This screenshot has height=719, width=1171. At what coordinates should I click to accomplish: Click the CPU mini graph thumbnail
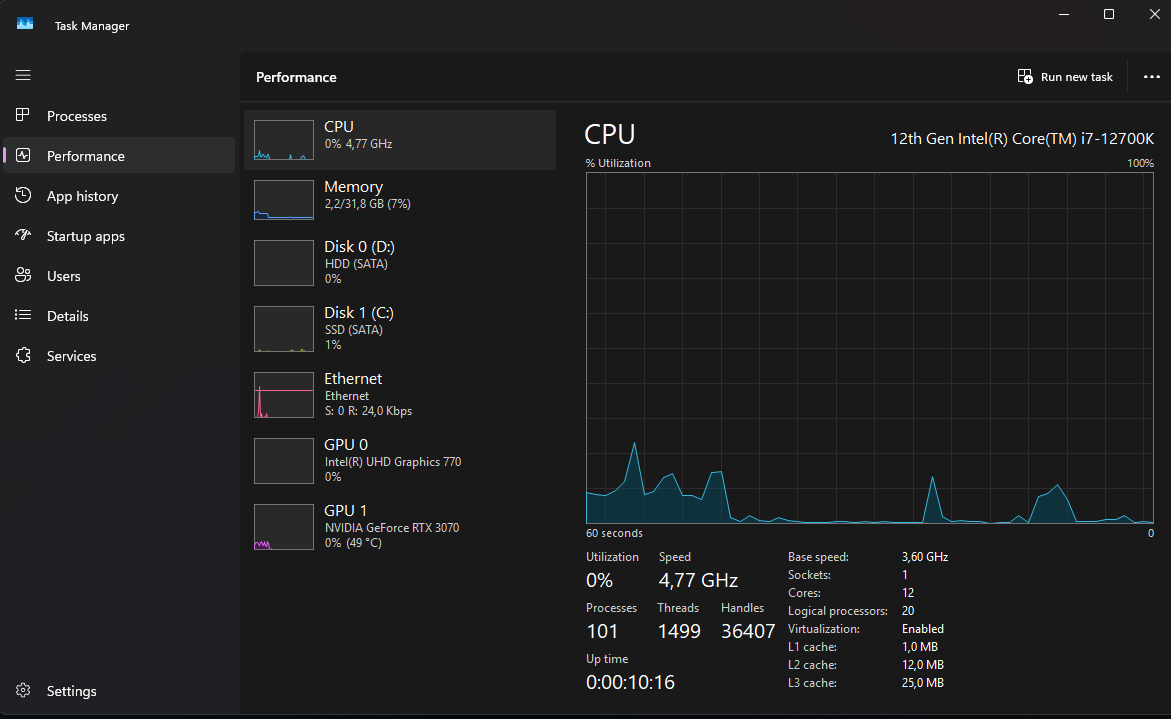click(x=284, y=140)
